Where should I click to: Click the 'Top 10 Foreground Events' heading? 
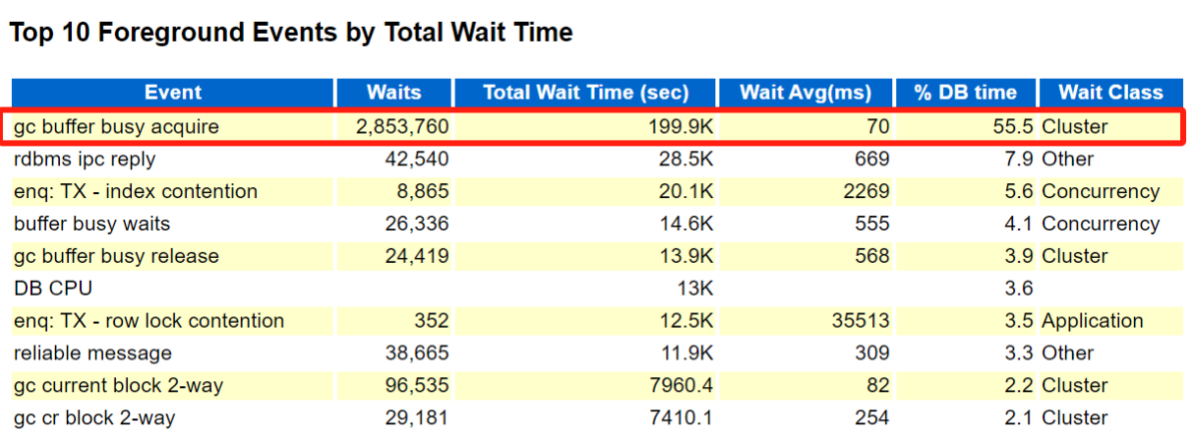(291, 33)
